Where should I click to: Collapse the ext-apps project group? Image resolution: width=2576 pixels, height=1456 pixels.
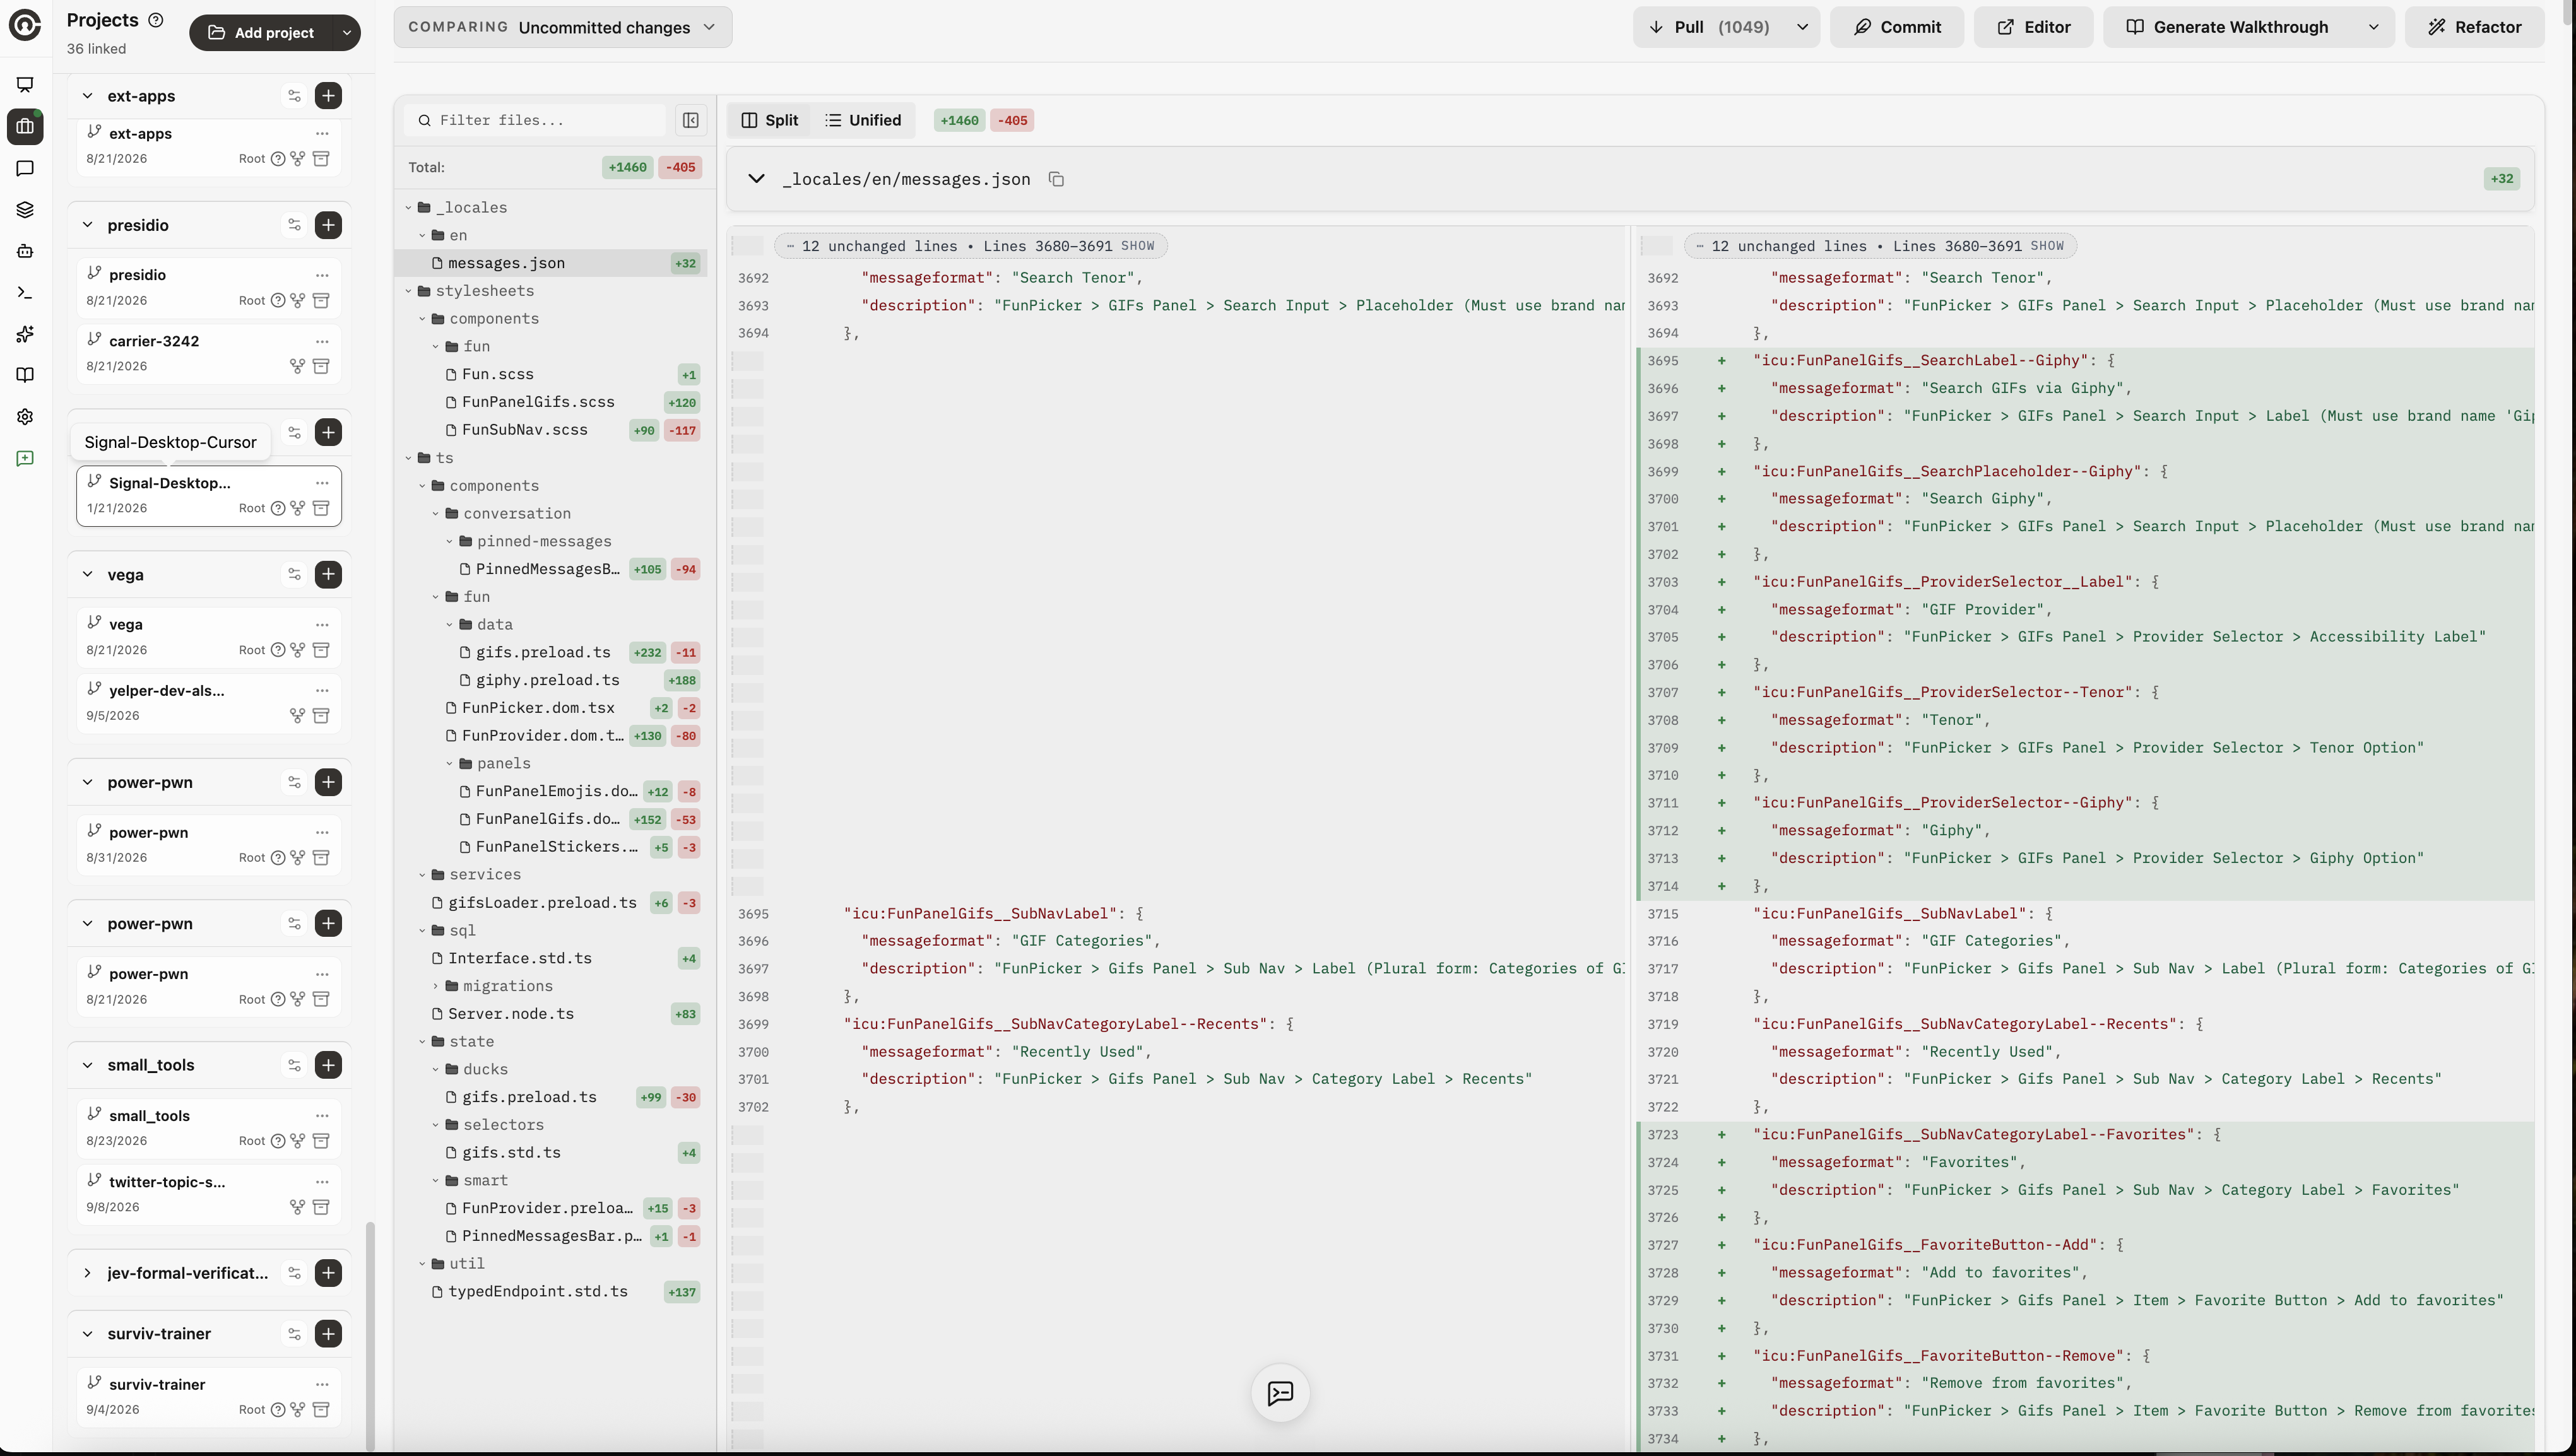87,96
